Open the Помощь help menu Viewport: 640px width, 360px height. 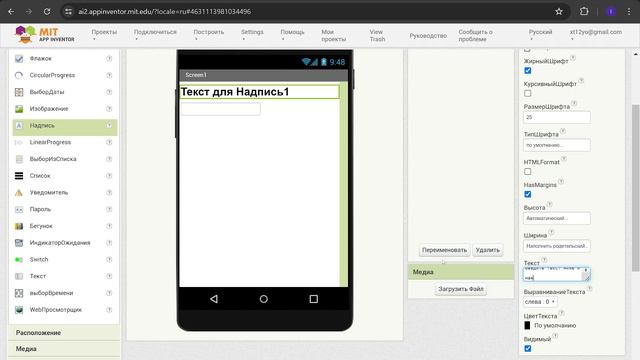pos(292,35)
